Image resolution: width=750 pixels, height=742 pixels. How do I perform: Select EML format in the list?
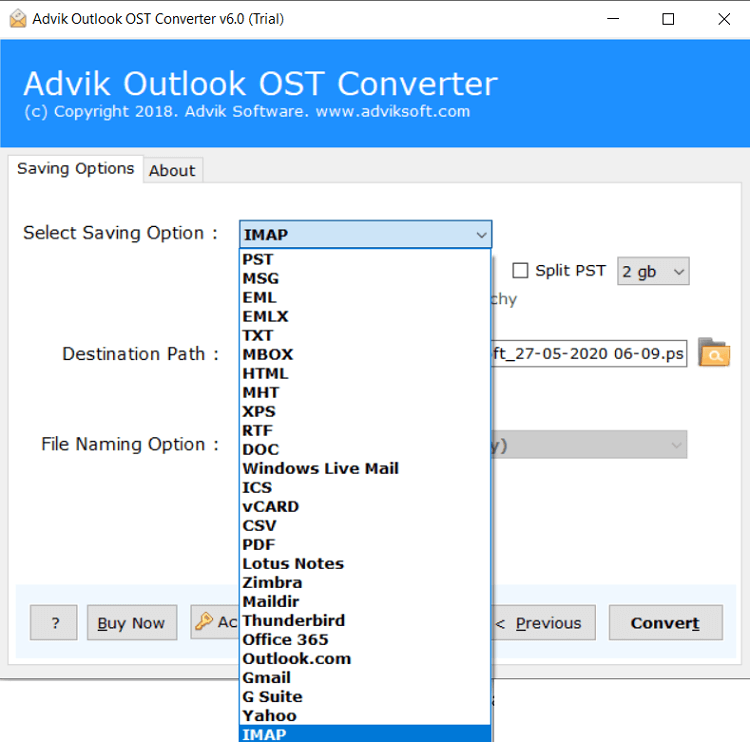click(x=365, y=298)
